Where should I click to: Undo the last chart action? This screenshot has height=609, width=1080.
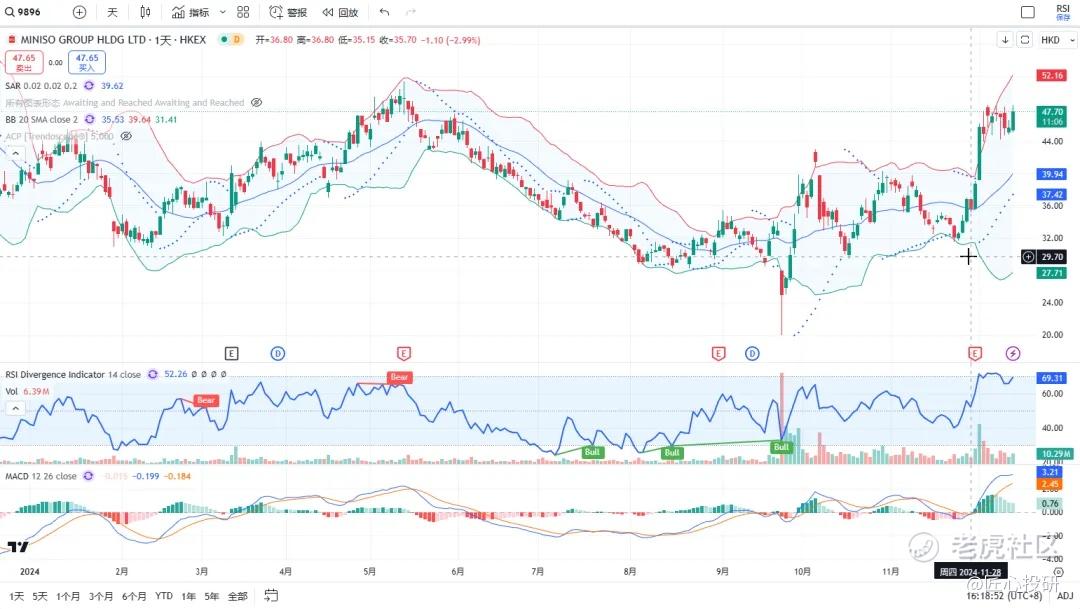pyautogui.click(x=384, y=12)
